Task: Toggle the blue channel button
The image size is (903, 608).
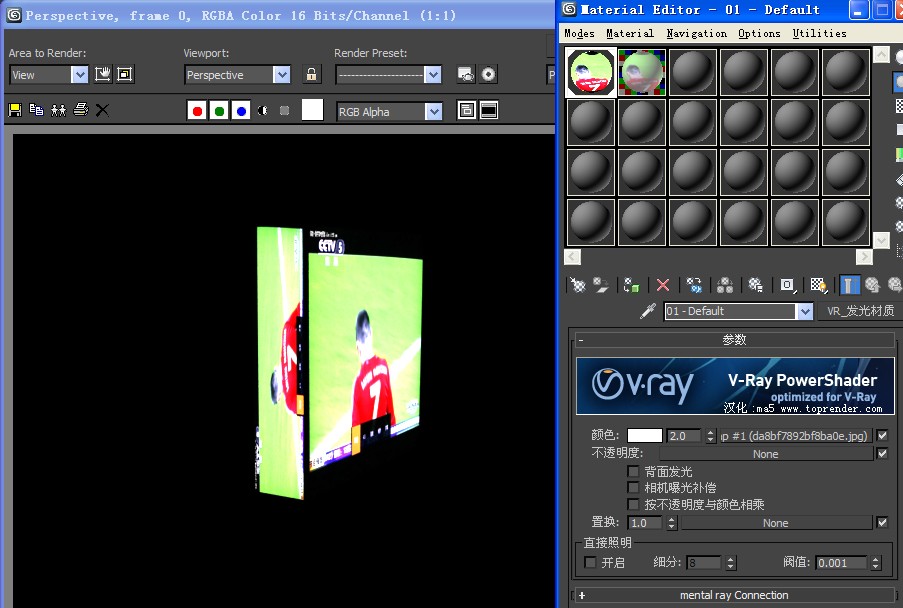Action: (x=241, y=111)
